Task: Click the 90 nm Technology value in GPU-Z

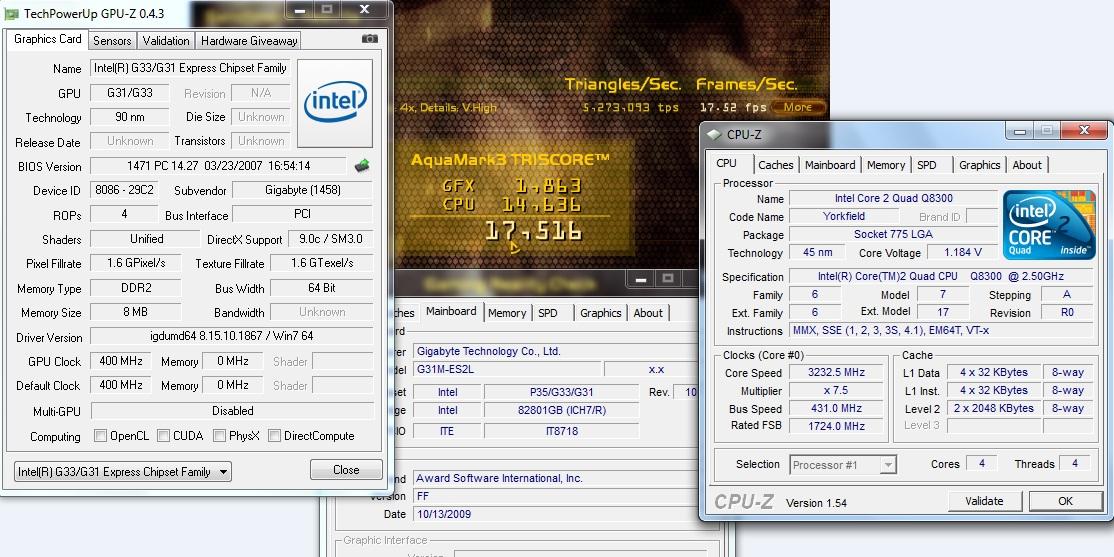Action: pos(130,117)
